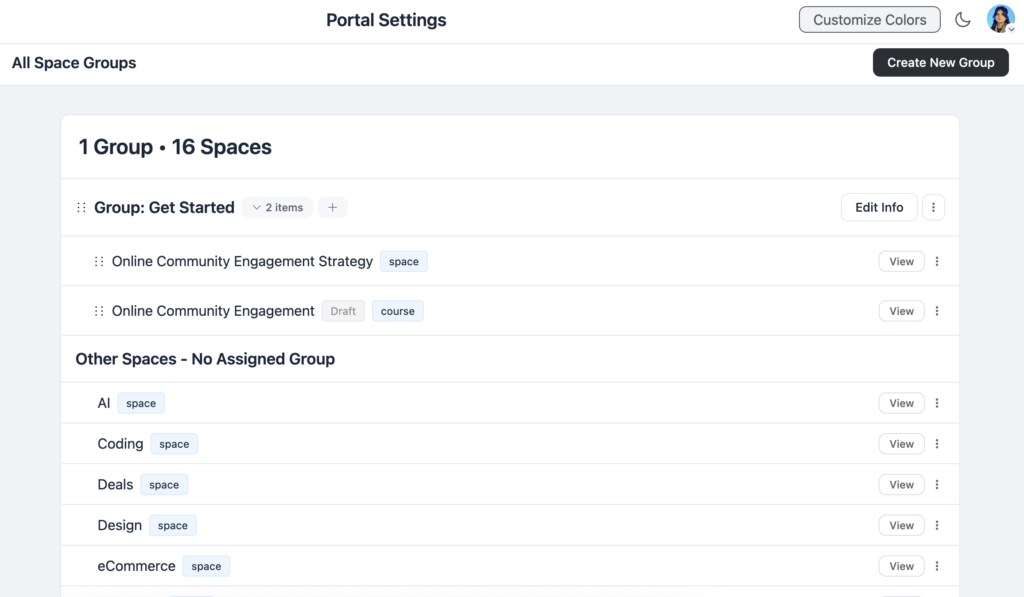This screenshot has height=597, width=1024.
Task: Select the Online Community Engagement Strategy title
Action: pyautogui.click(x=242, y=261)
